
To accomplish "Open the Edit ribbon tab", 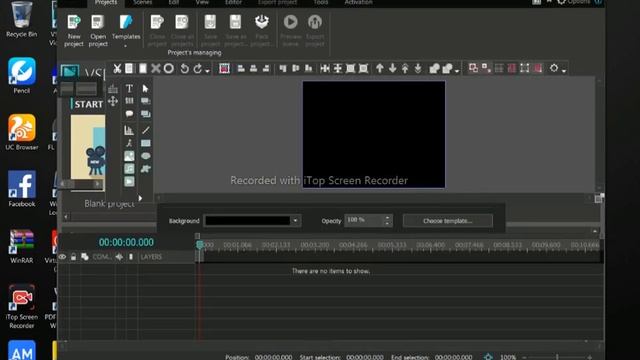I will [x=174, y=2].
